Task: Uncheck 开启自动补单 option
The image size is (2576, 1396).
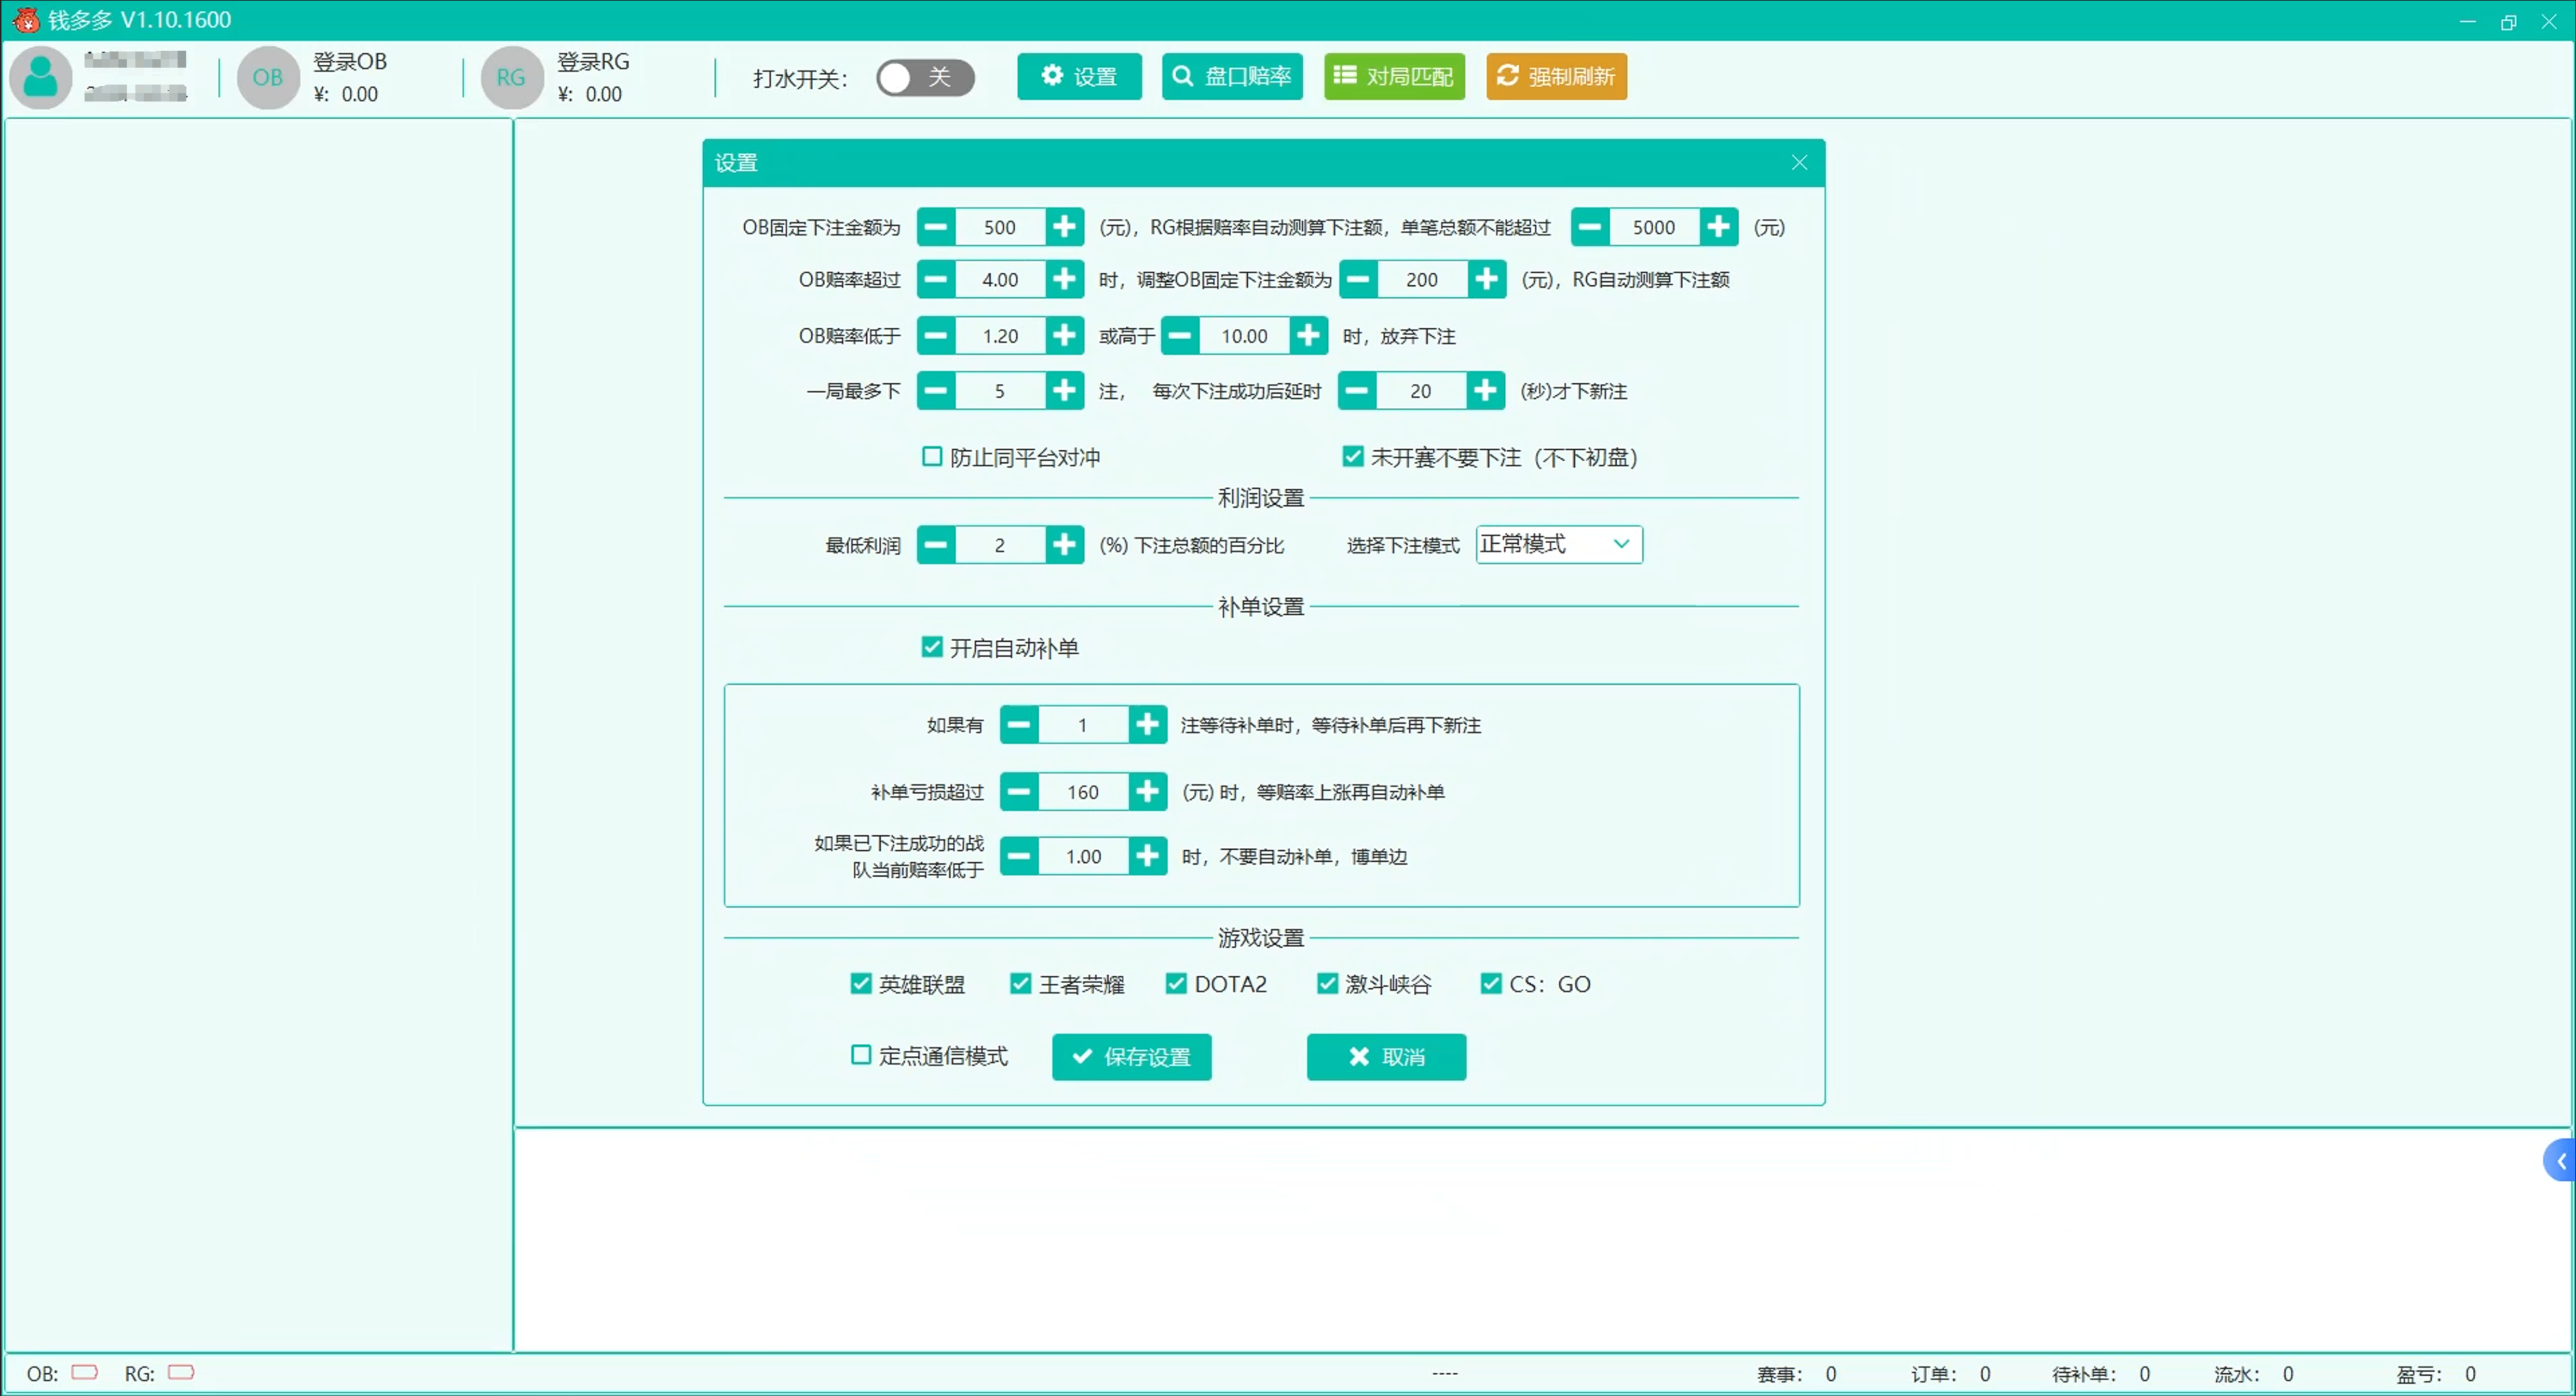Action: coord(932,648)
